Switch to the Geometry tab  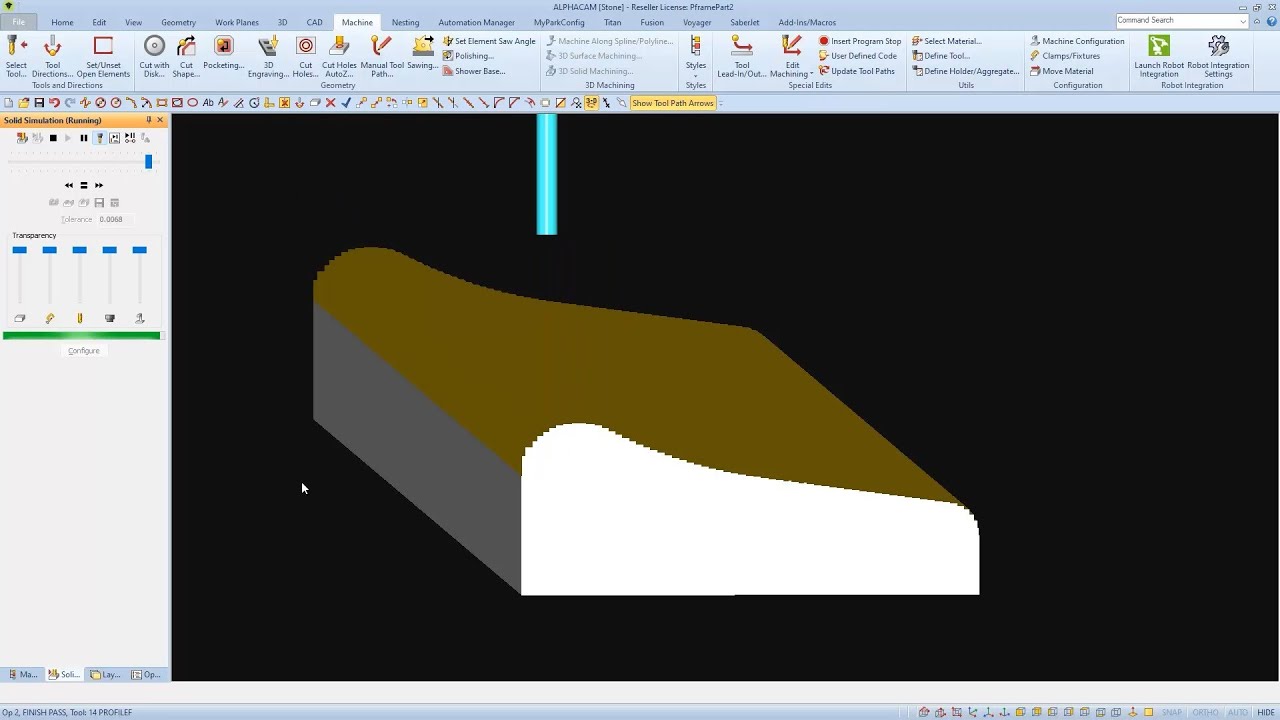(178, 22)
